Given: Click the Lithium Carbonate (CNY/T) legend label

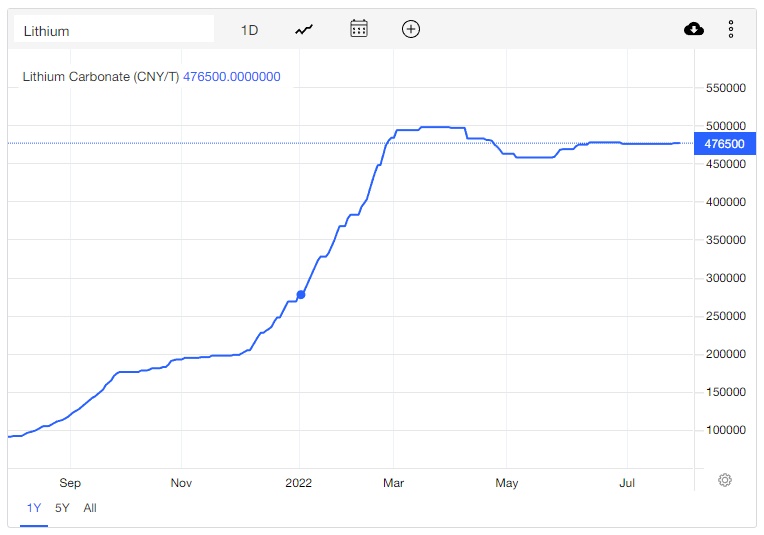Looking at the screenshot, I should [x=100, y=76].
